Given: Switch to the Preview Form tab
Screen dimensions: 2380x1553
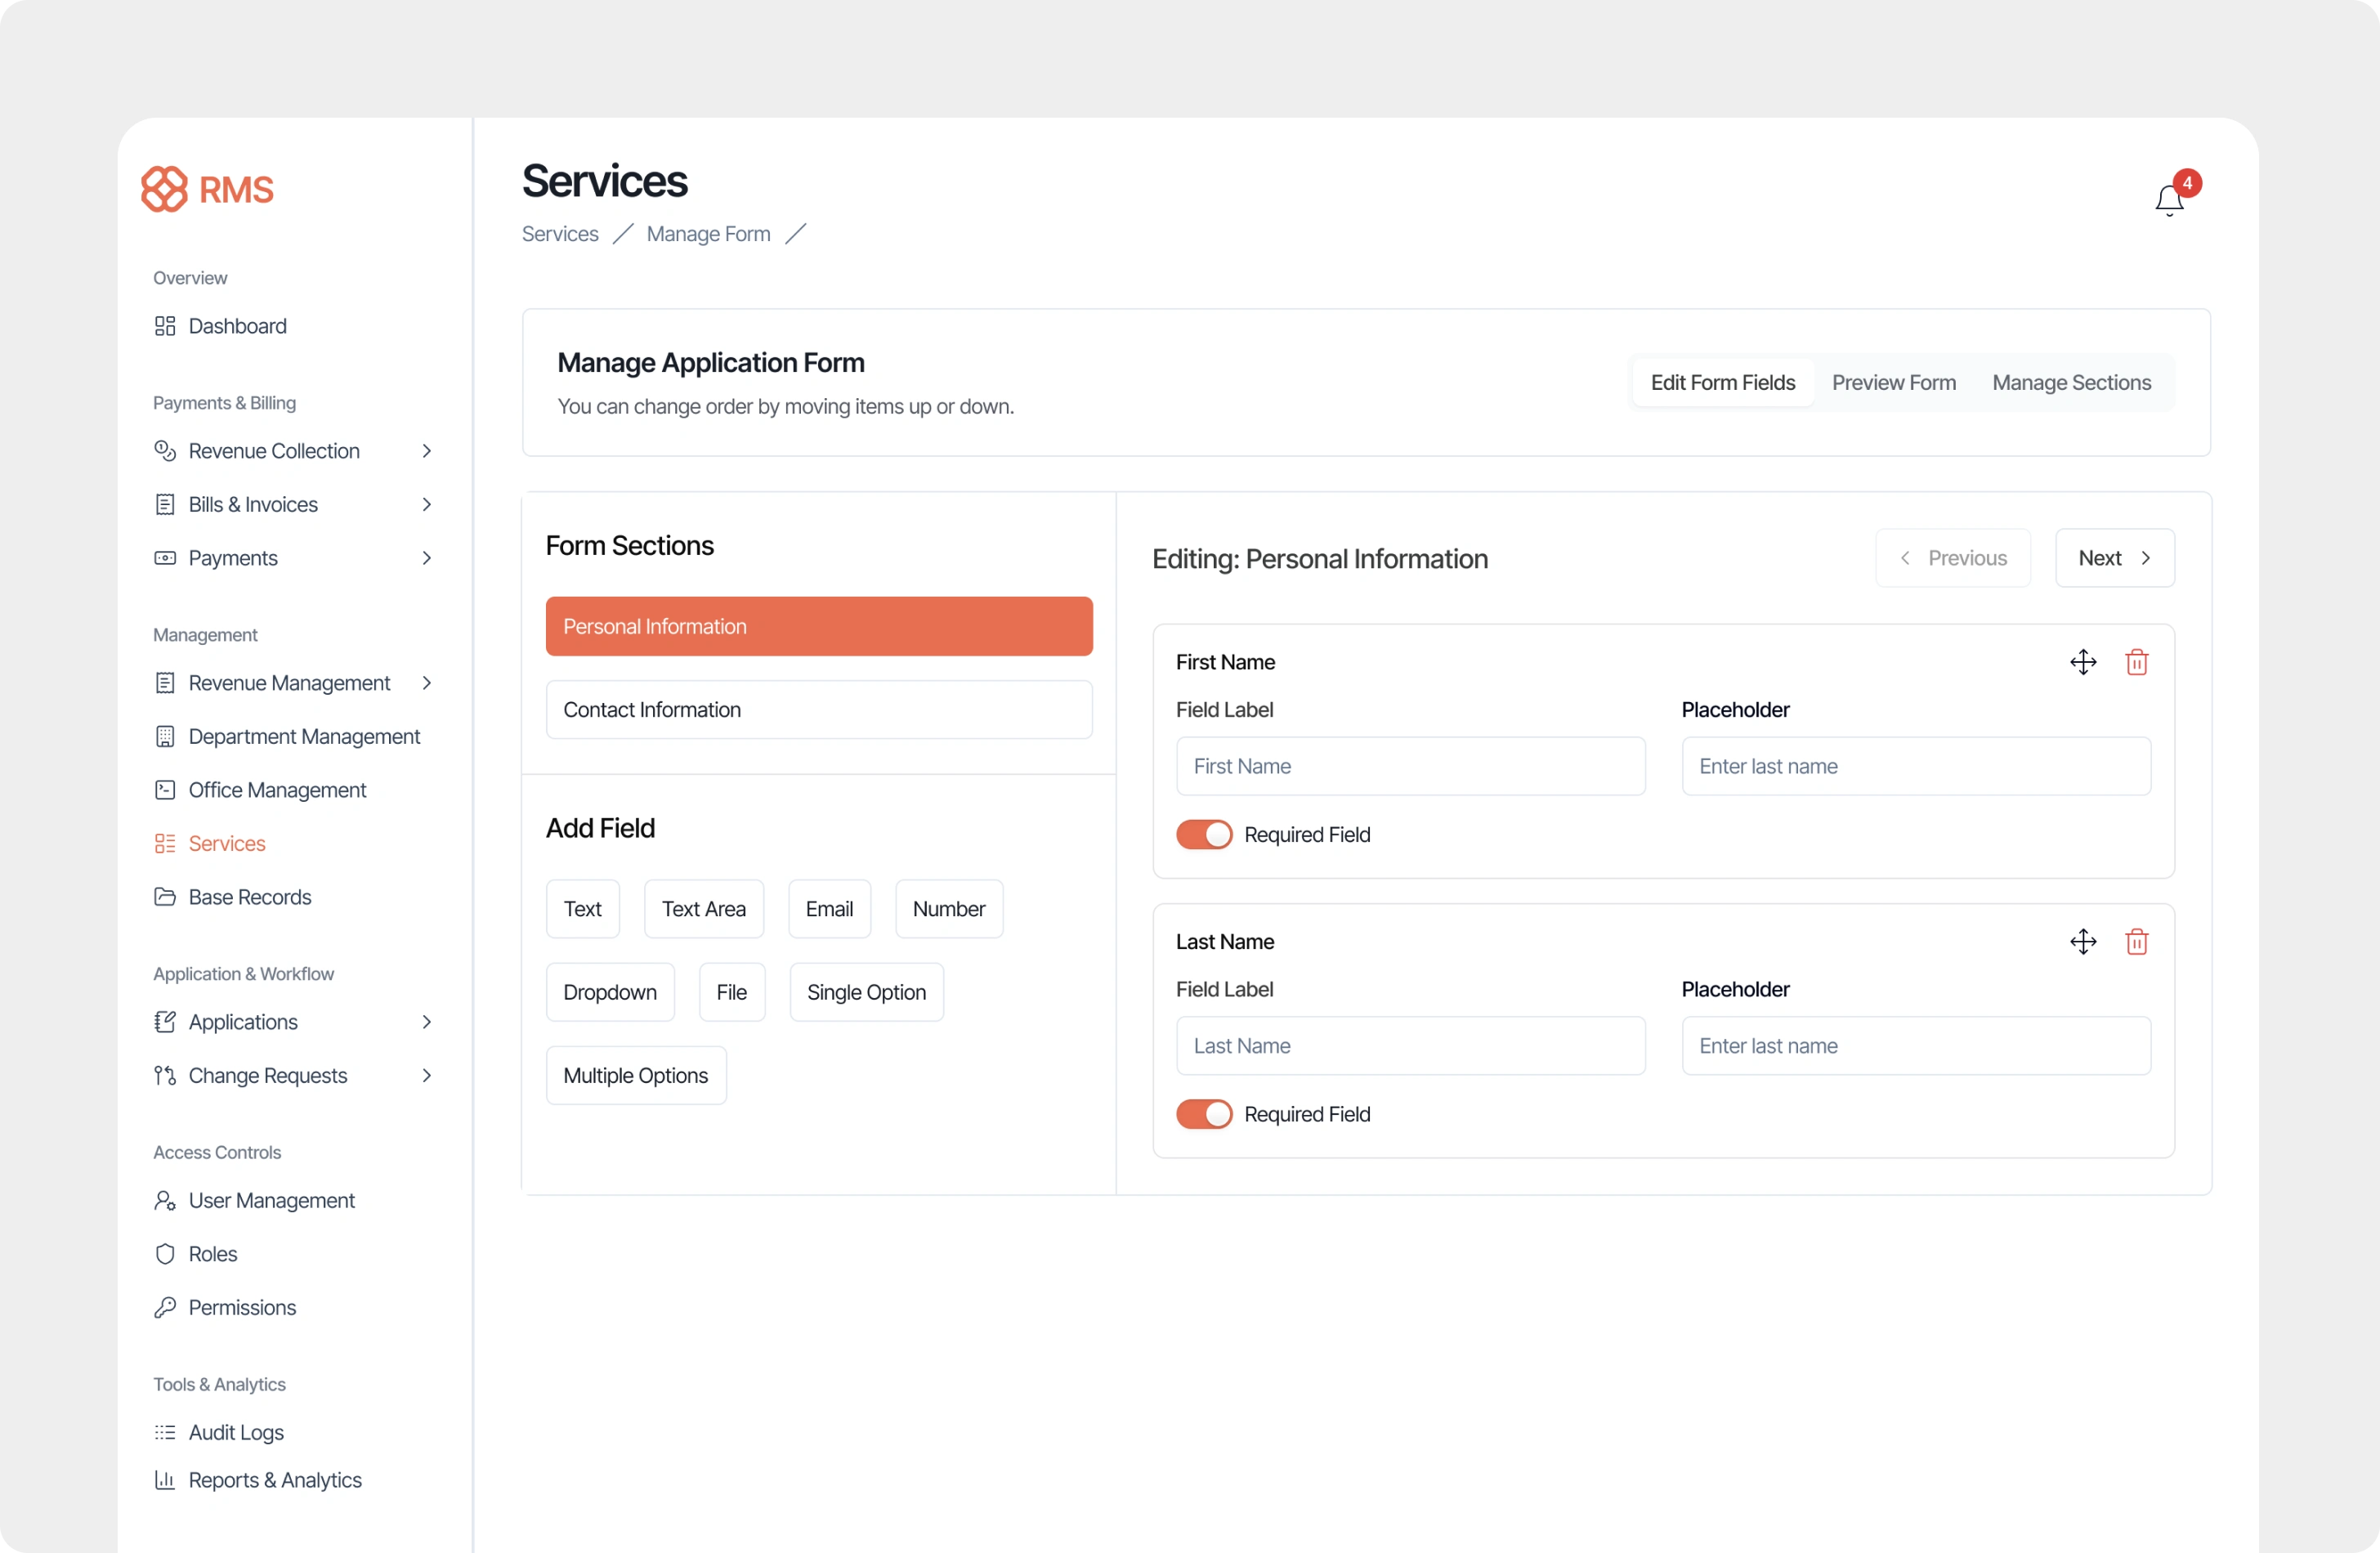Looking at the screenshot, I should coord(1893,382).
